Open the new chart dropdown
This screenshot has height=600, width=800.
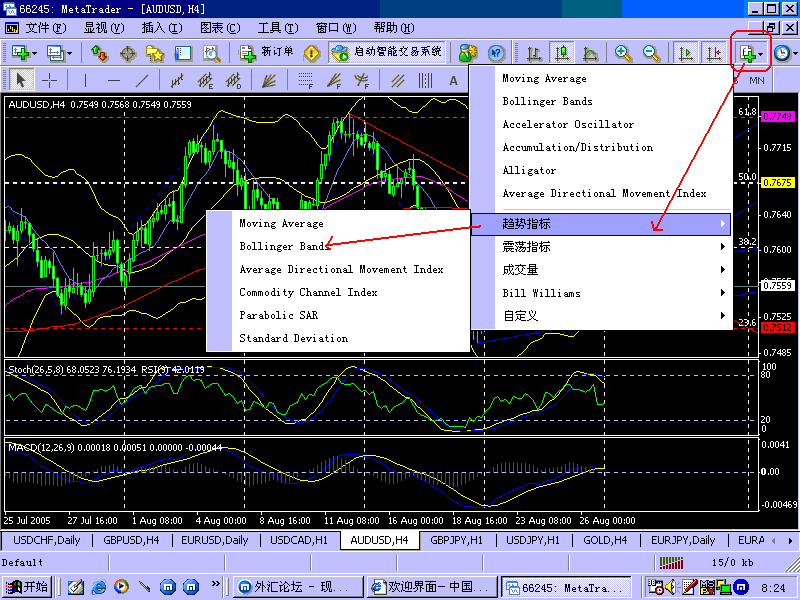[22, 53]
